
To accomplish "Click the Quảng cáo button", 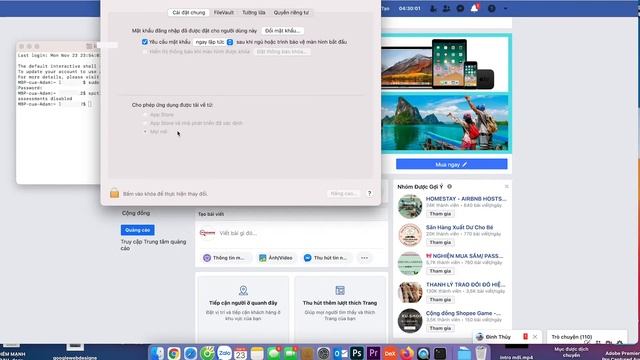I will click(x=138, y=230).
